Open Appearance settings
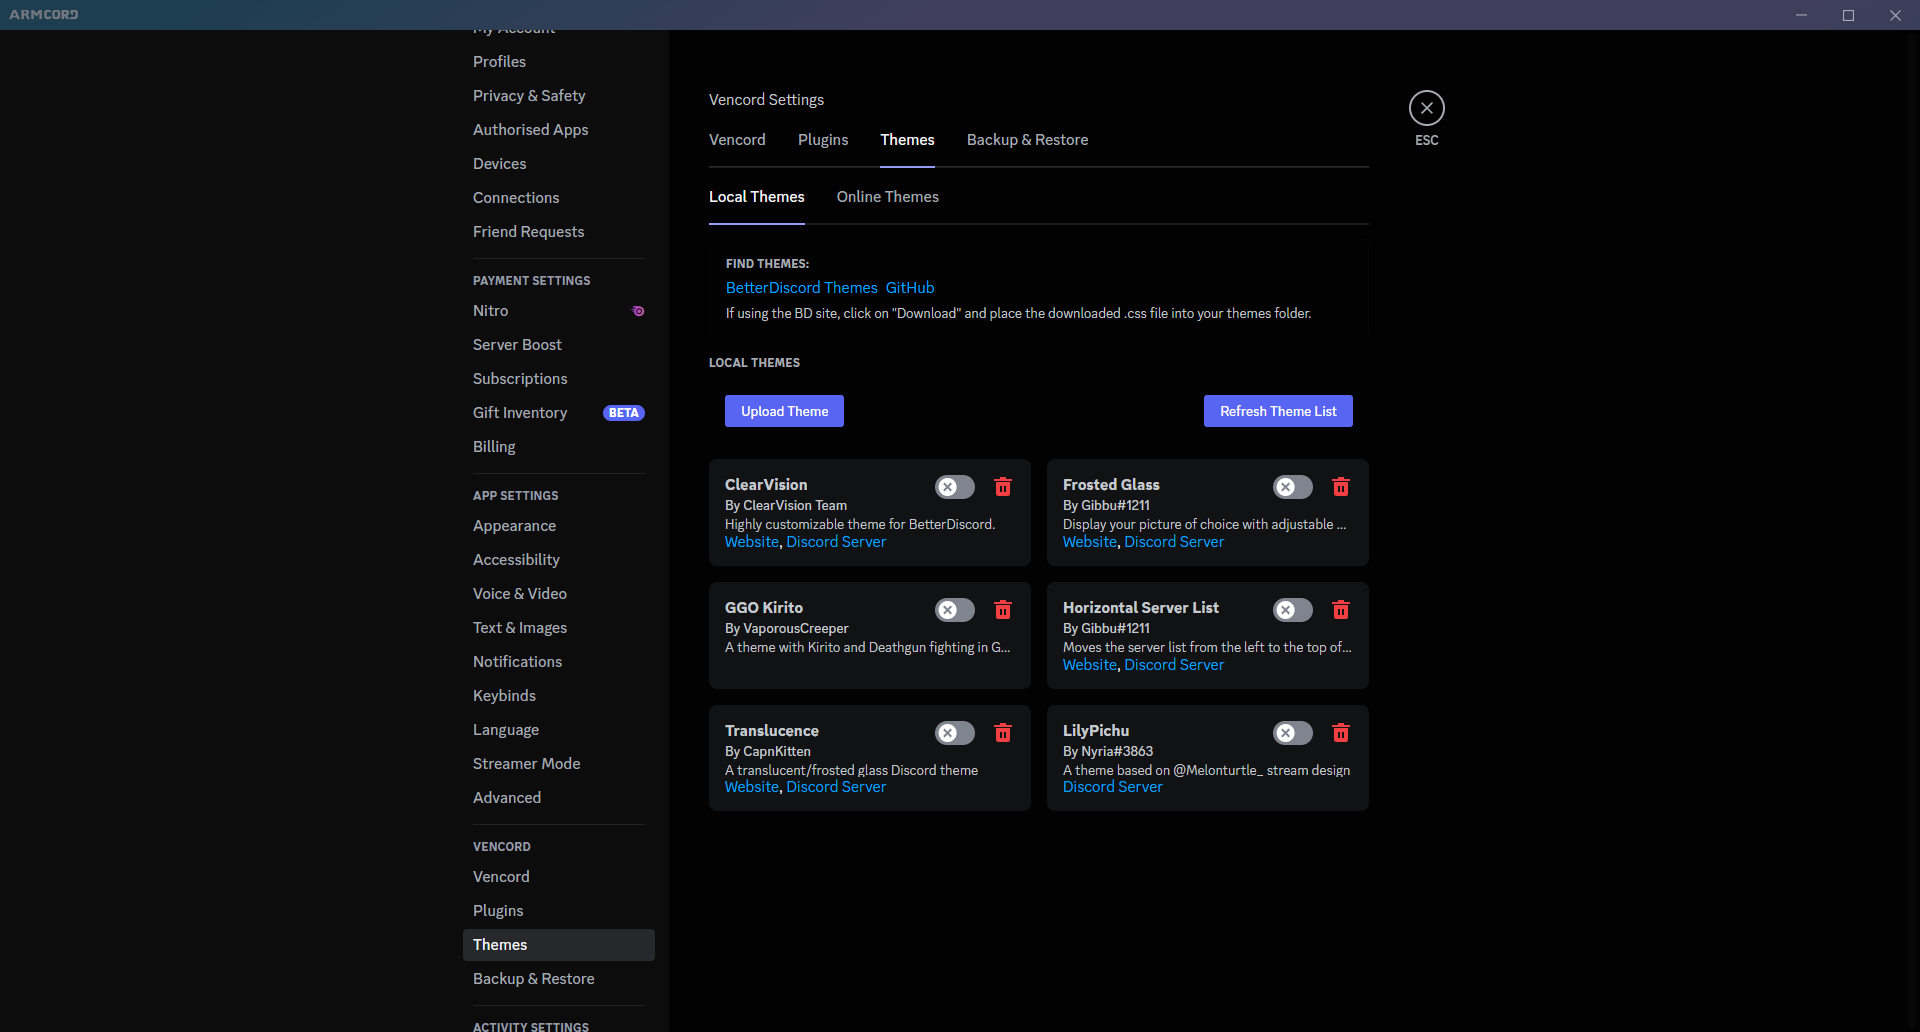 [x=559, y=526]
